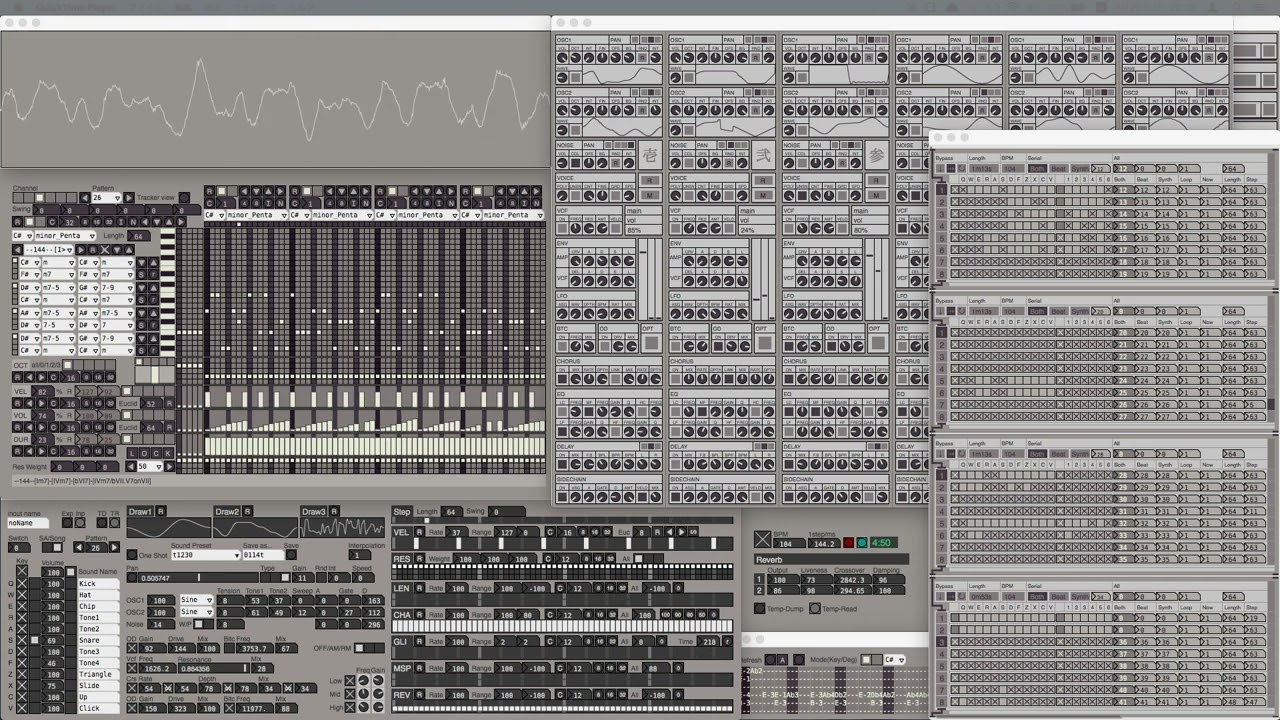
Task: Select the Kick sound name
Action: tap(99, 584)
